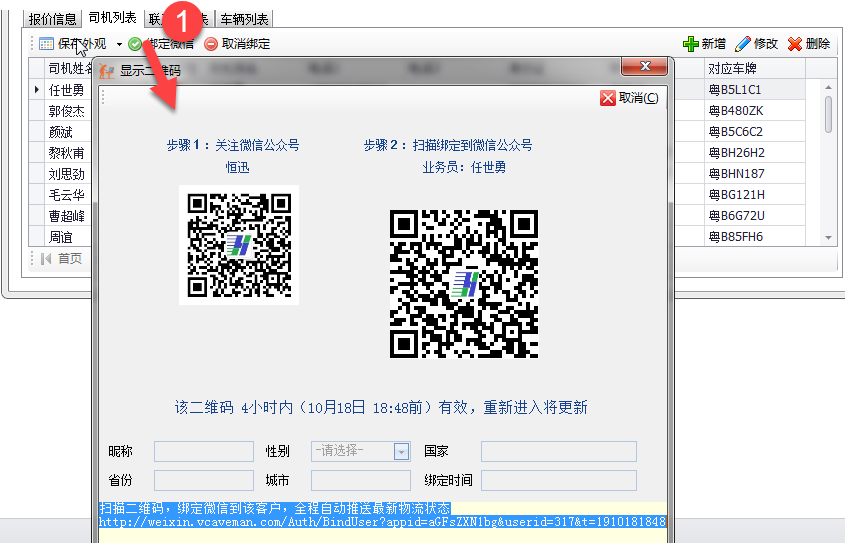Viewport: 845px width, 543px height.
Task: Click the red 取消绑定 icon
Action: click(x=211, y=44)
